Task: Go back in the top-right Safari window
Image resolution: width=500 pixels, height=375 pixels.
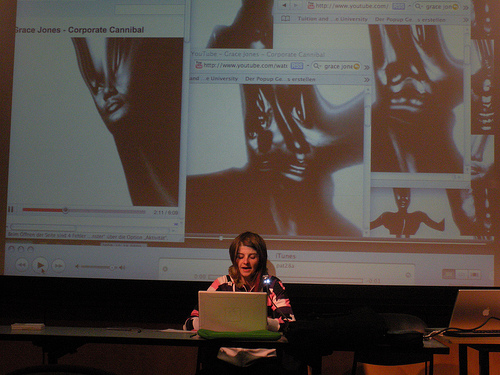Action: pos(284,5)
